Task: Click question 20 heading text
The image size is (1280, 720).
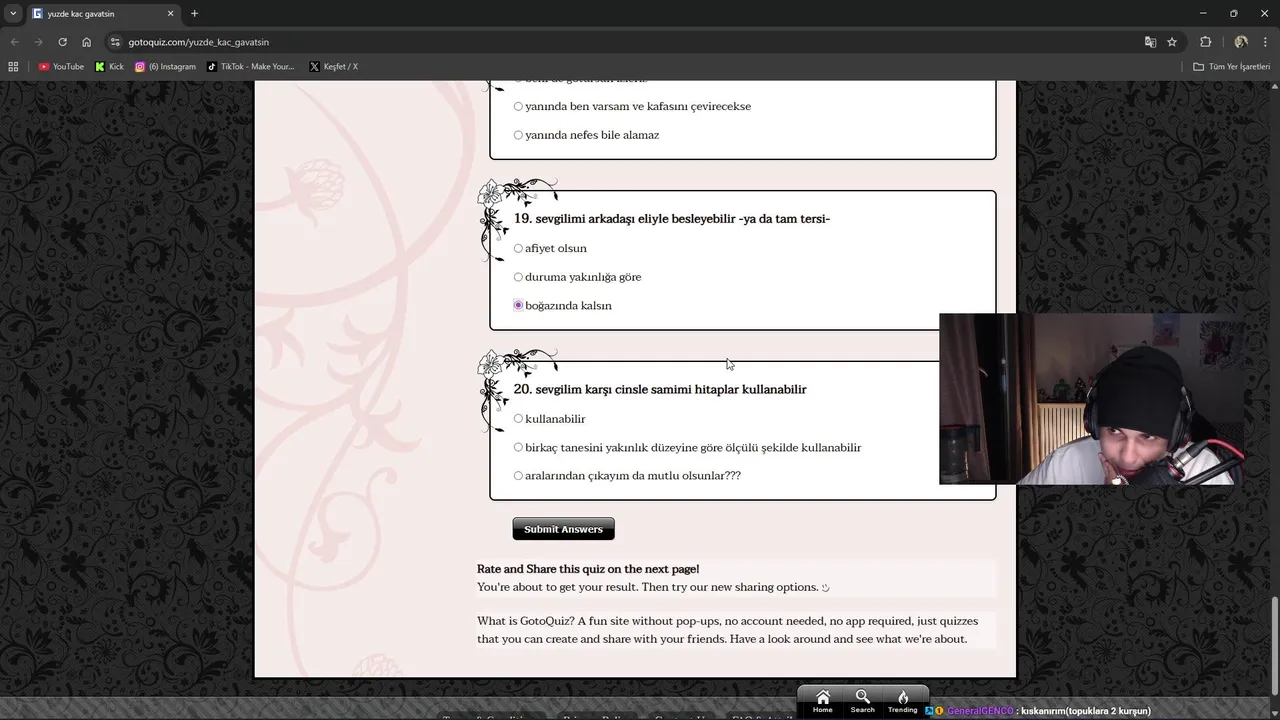Action: (x=660, y=389)
